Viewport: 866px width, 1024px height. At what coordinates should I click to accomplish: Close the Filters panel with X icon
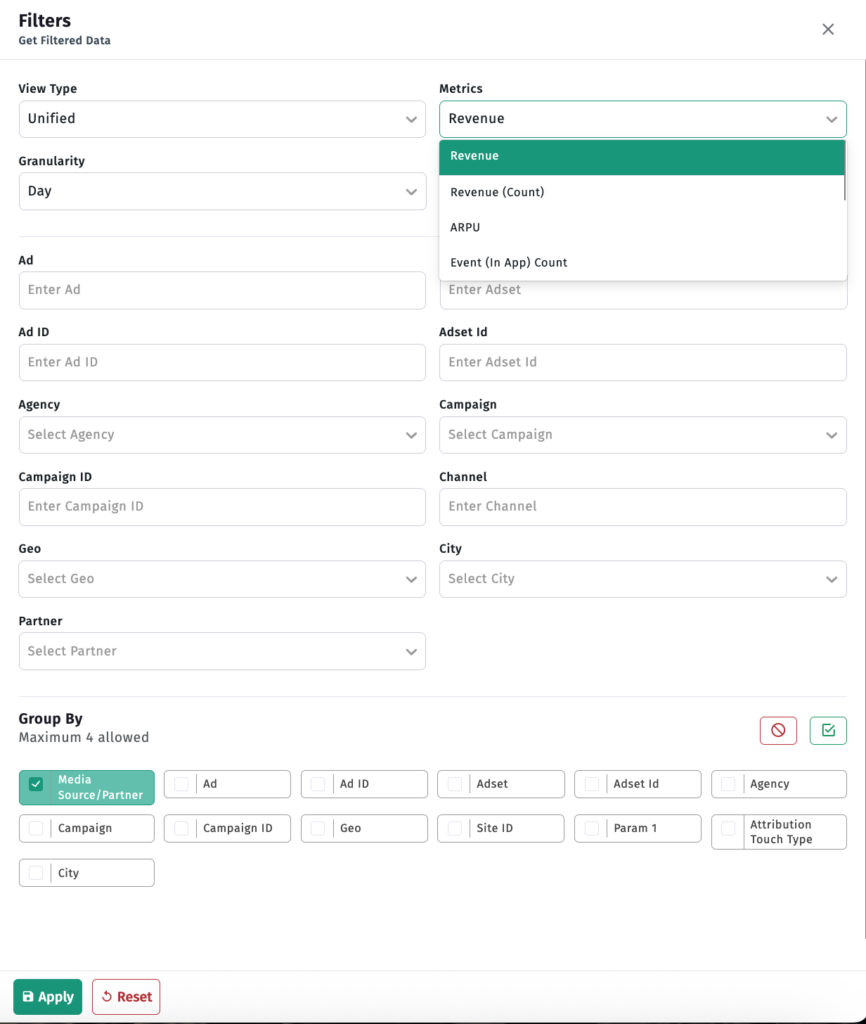click(827, 29)
